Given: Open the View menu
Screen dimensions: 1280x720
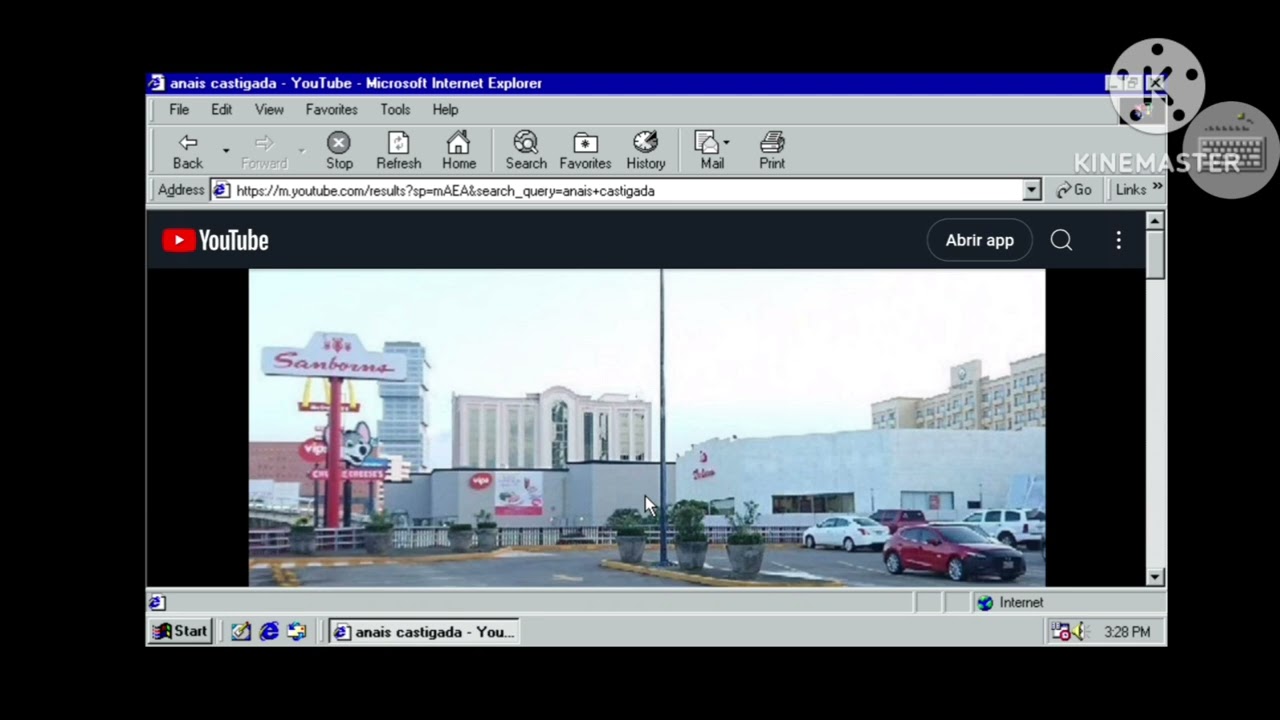Looking at the screenshot, I should click(x=269, y=110).
